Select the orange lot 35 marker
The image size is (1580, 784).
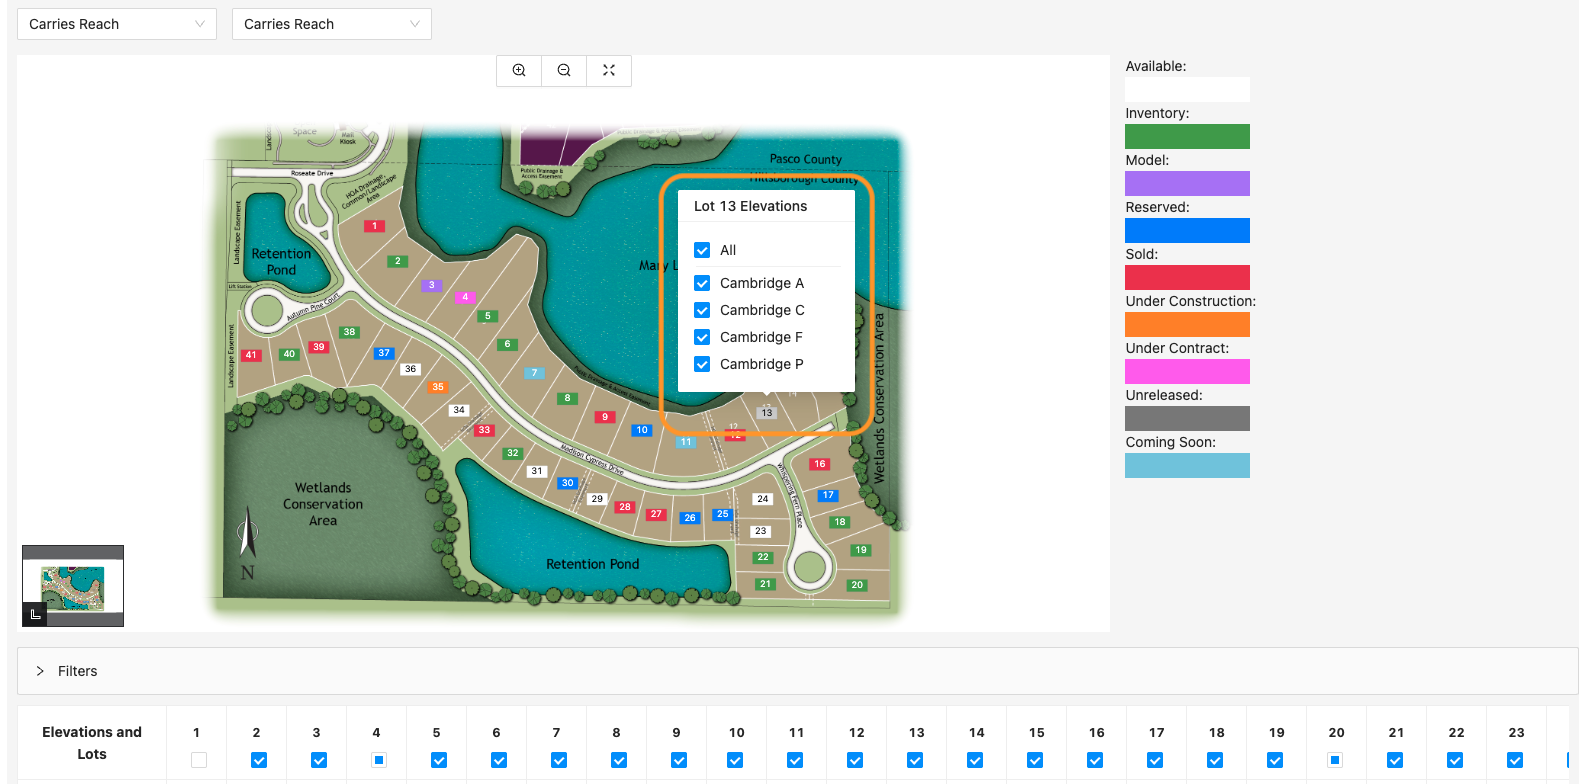click(438, 387)
